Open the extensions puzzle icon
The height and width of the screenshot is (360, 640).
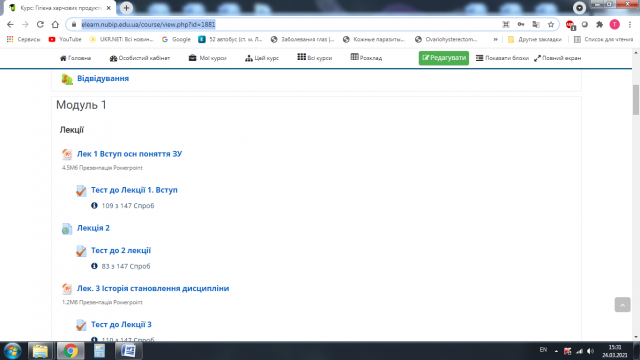pyautogui.click(x=599, y=24)
